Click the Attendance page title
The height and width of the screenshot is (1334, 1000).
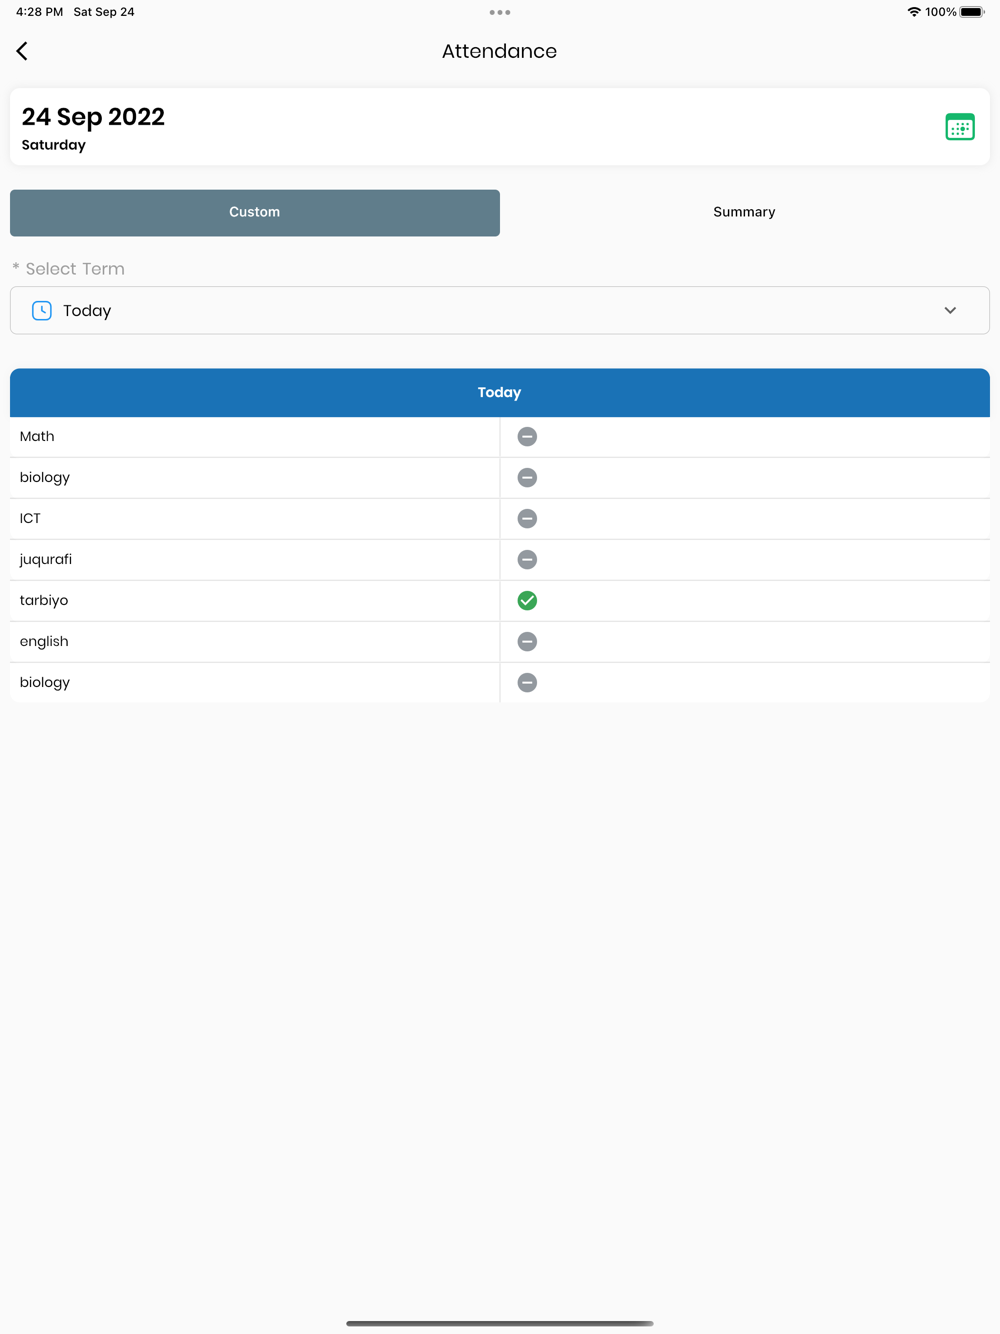[500, 51]
